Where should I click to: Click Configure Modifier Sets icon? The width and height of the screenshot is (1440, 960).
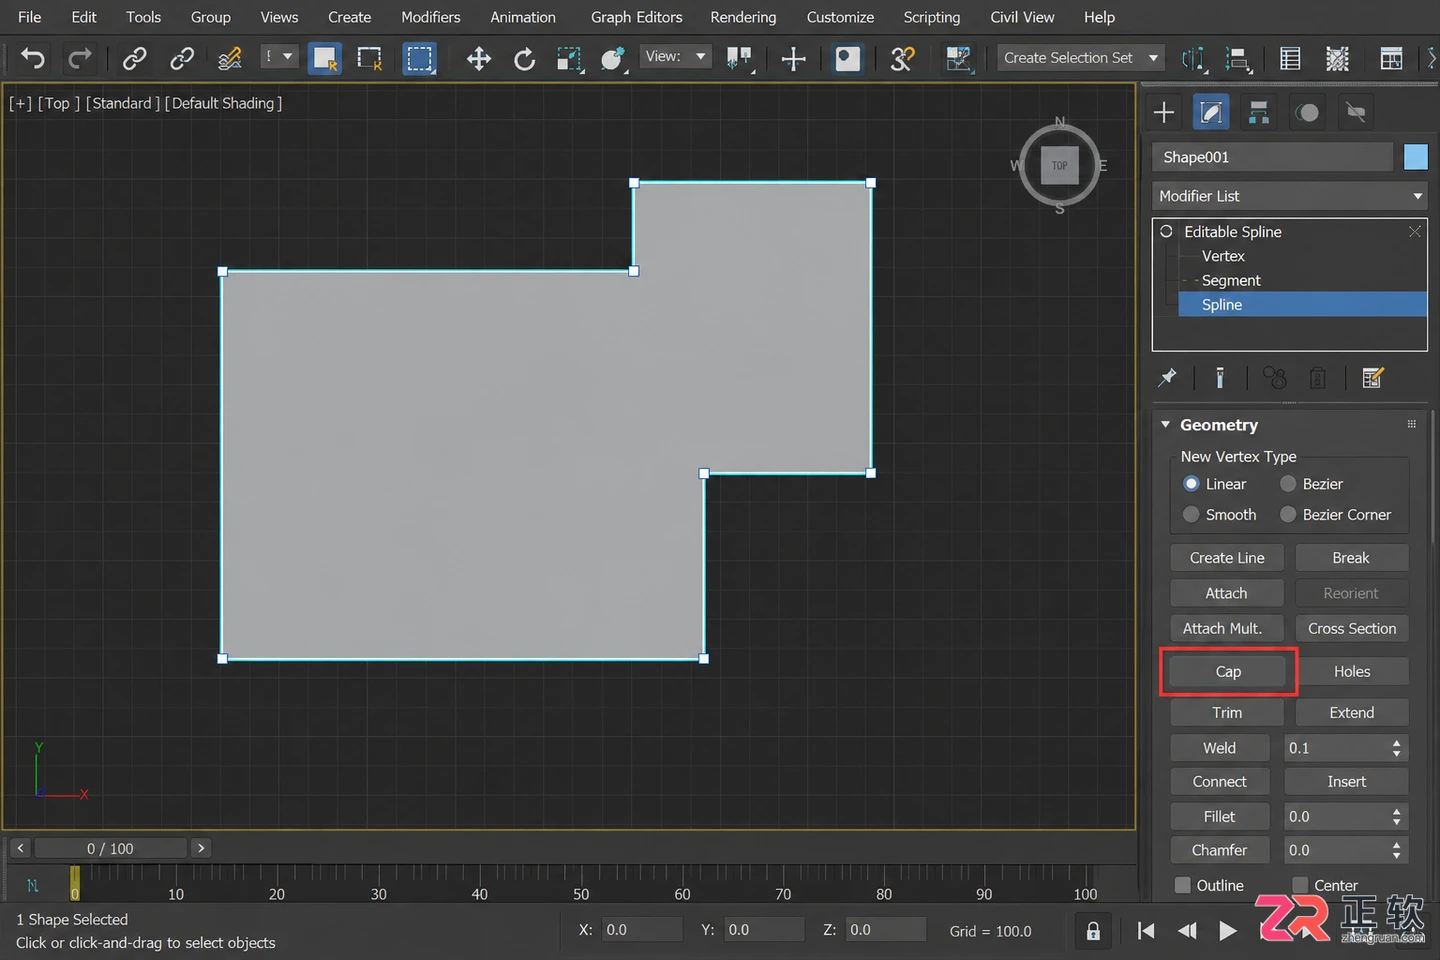pos(1373,378)
